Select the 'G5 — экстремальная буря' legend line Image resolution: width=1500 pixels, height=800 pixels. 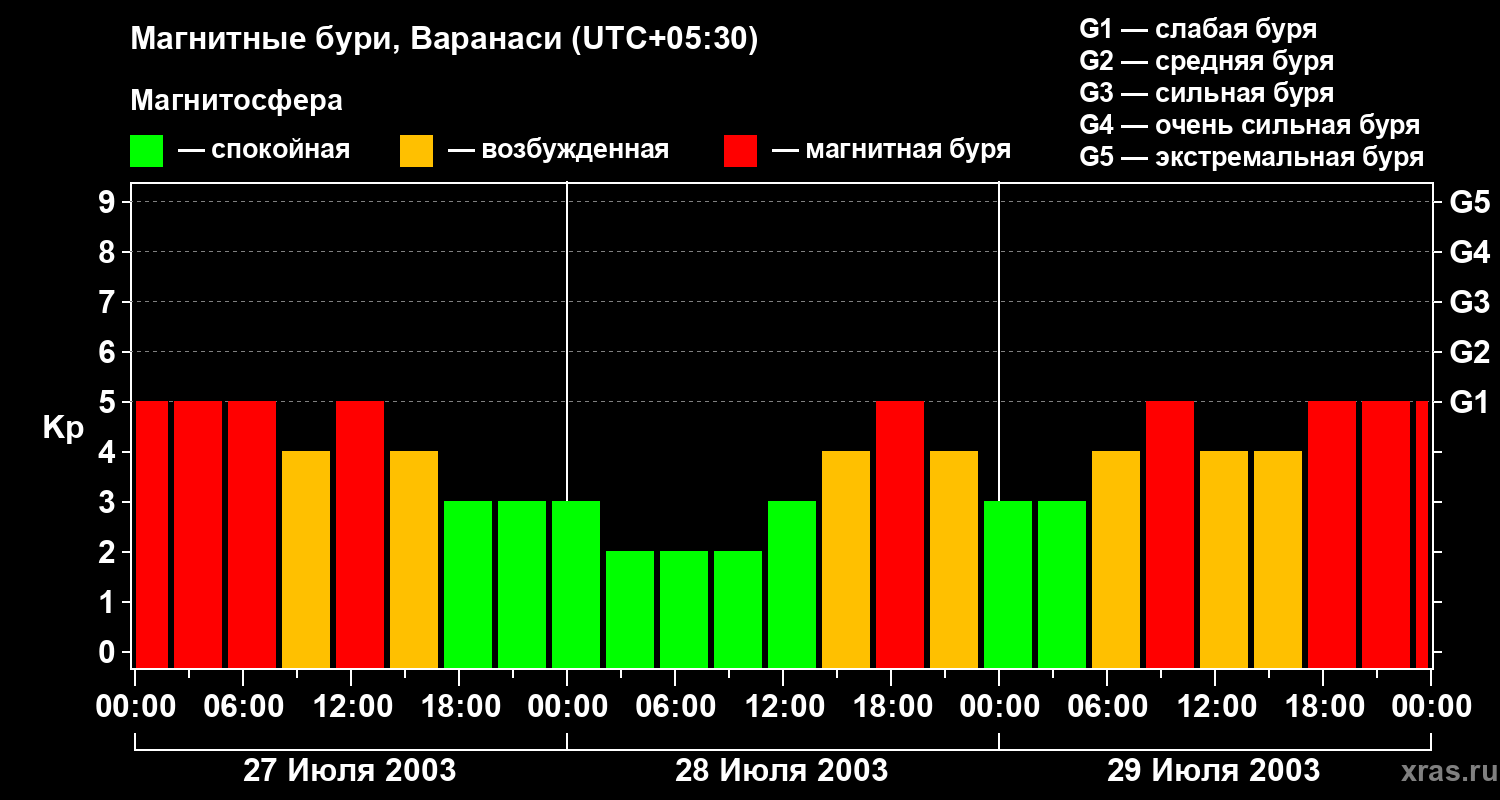pos(1251,157)
